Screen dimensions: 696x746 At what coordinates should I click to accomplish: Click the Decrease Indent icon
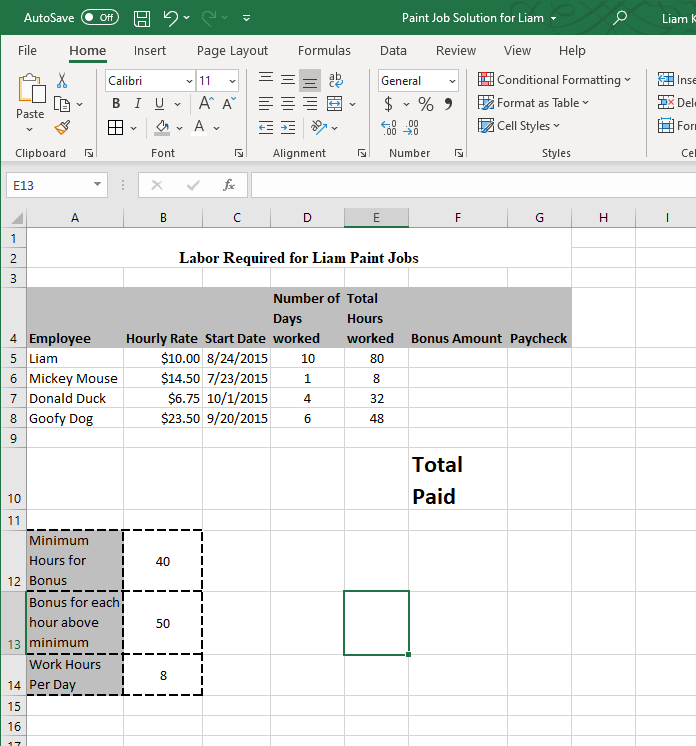tap(266, 128)
